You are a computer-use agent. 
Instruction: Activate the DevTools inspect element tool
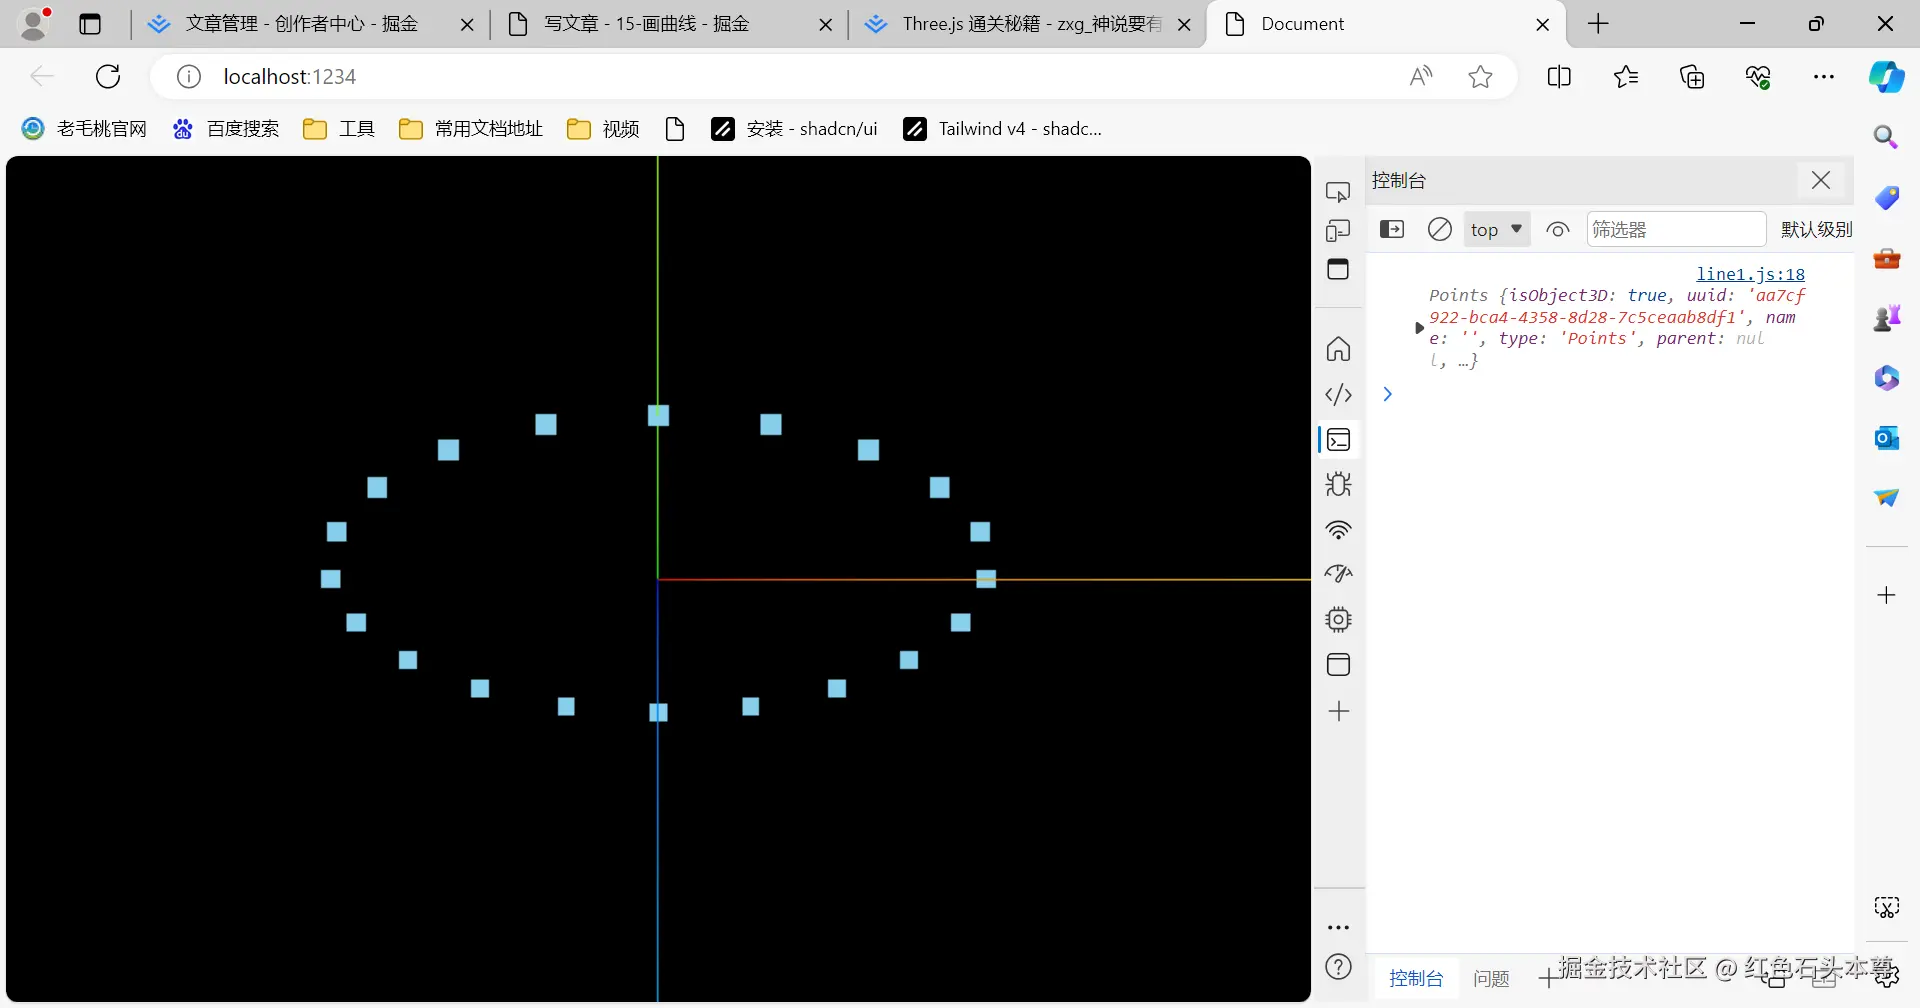(x=1338, y=191)
